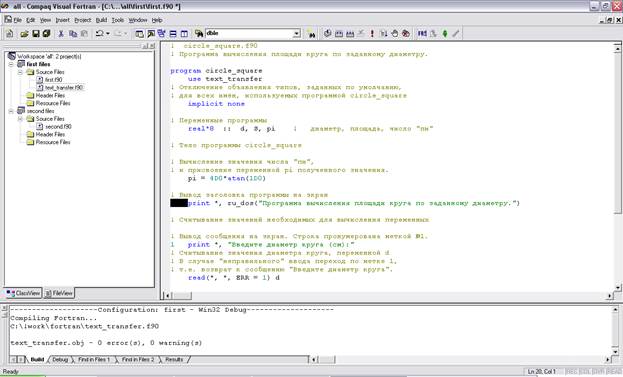Click the Compile icon in Build minibar
Image resolution: width=623 pixels, height=377 pixels.
tap(327, 34)
